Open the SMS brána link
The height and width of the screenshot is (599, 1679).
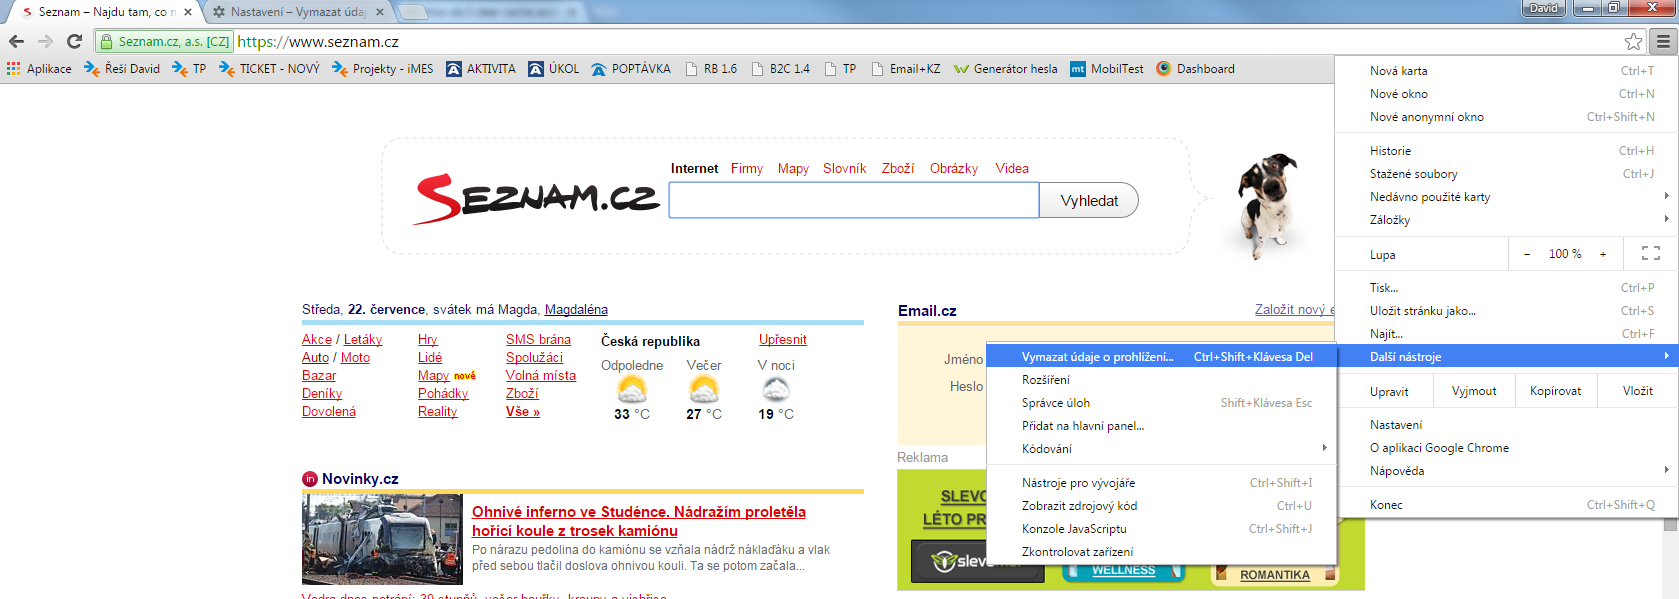[538, 339]
